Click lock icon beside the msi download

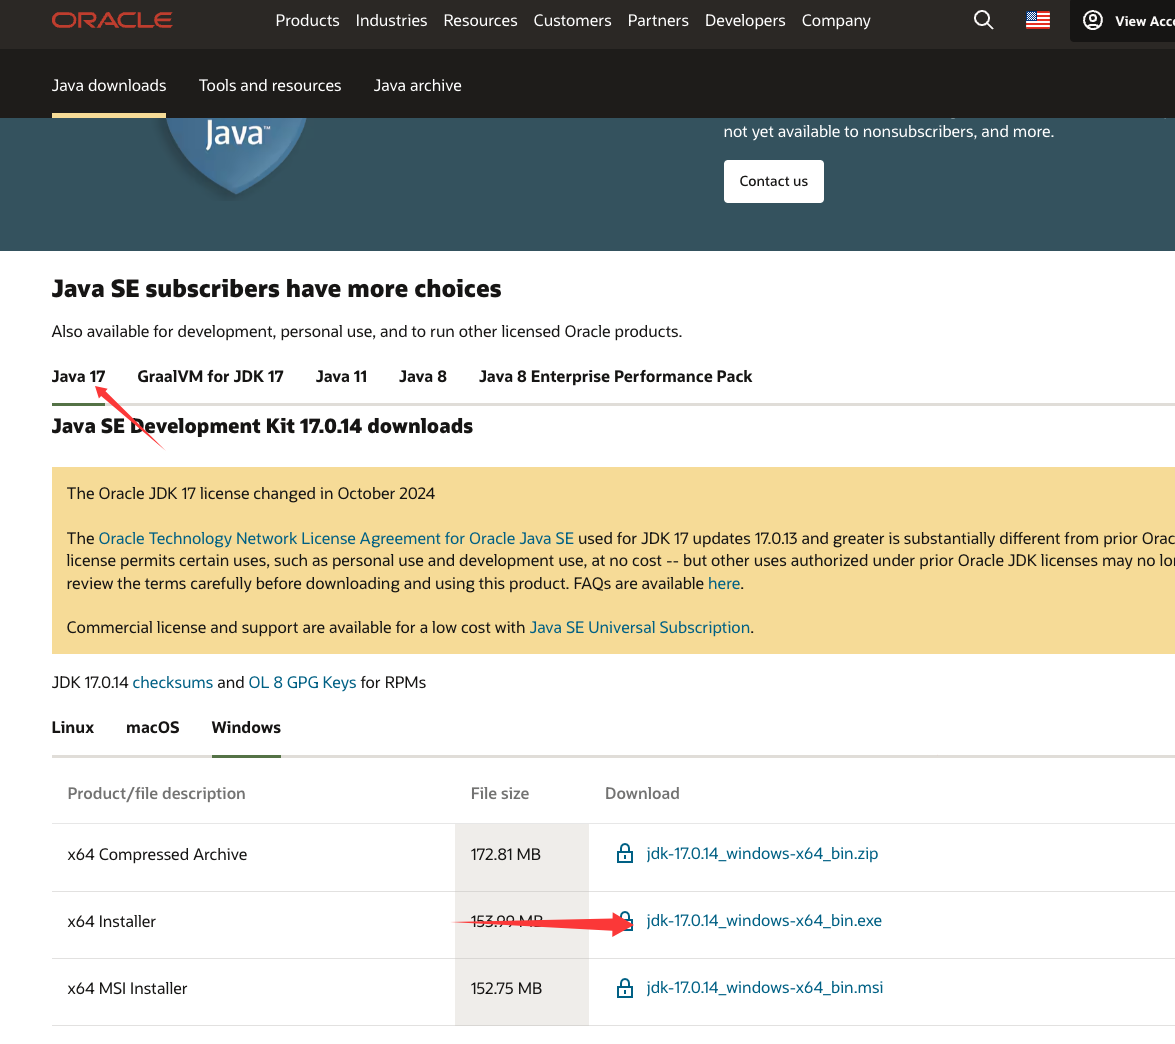[625, 988]
